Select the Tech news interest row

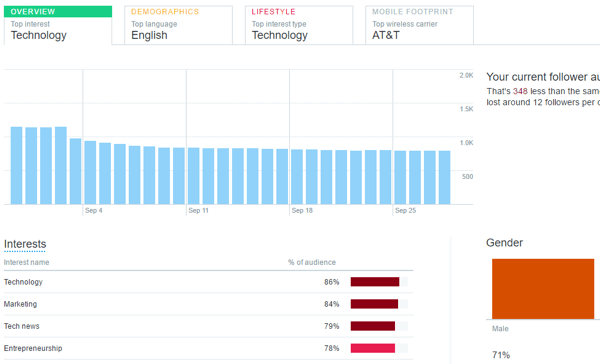pos(209,326)
